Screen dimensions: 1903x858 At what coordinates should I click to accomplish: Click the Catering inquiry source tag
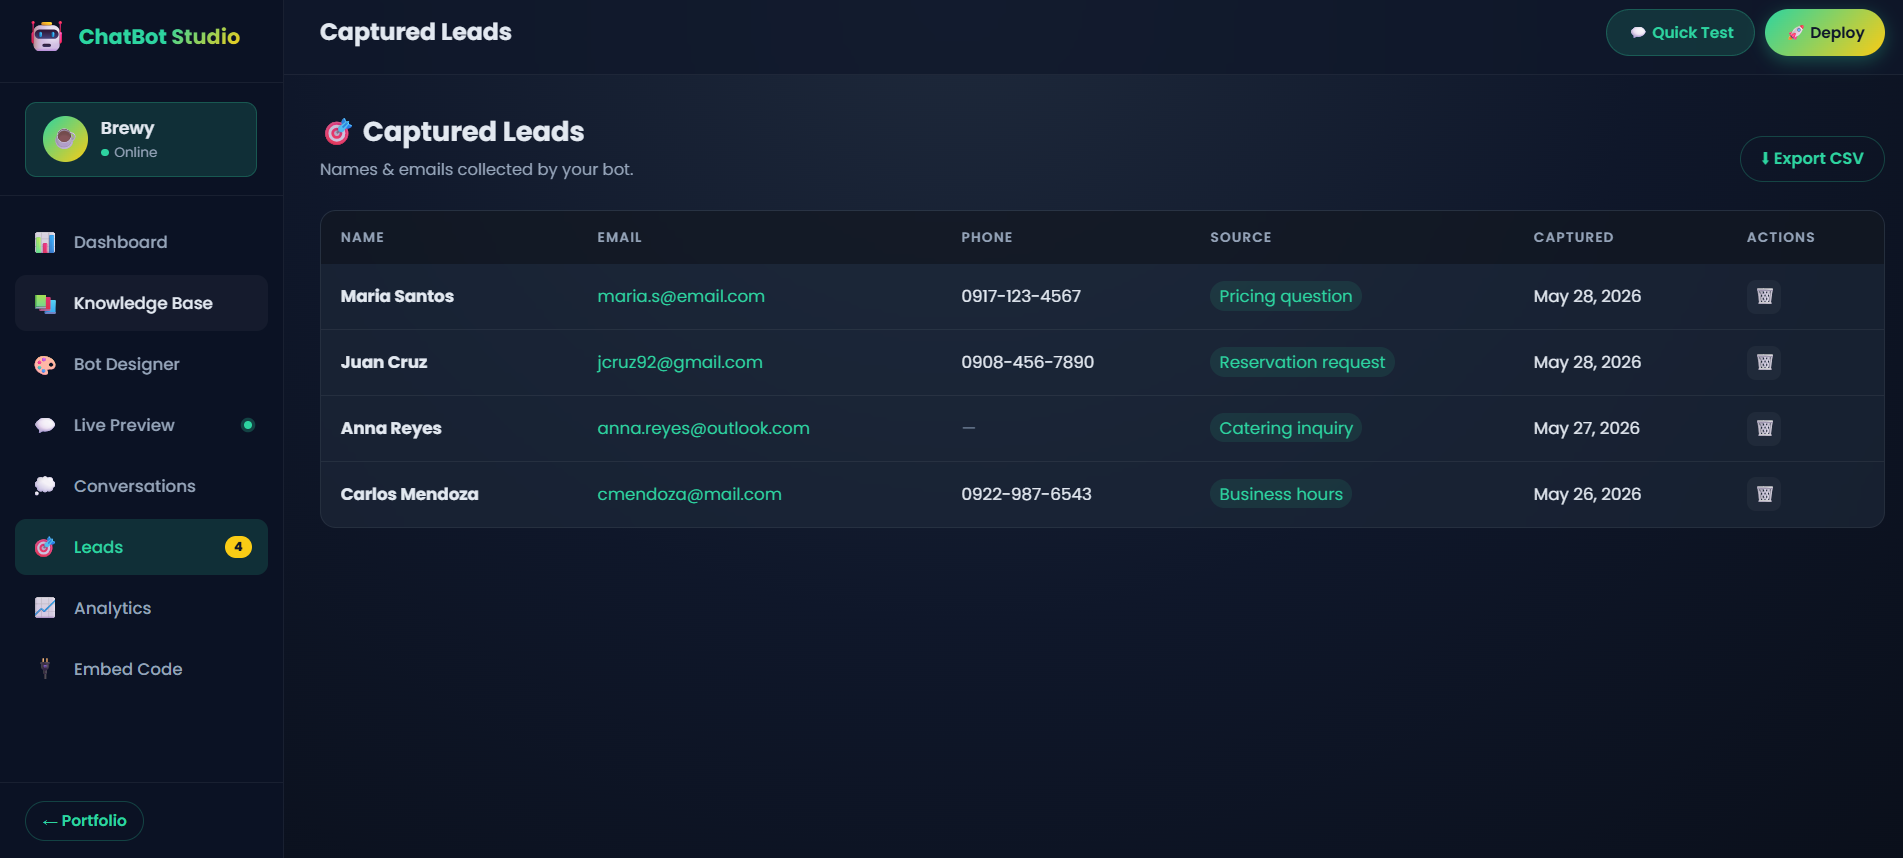pyautogui.click(x=1286, y=428)
